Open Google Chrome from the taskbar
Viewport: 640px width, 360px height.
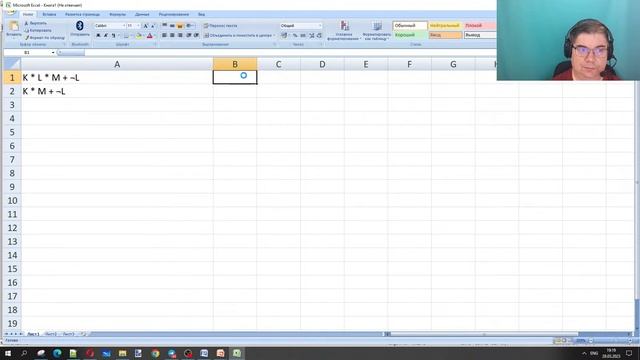155,353
